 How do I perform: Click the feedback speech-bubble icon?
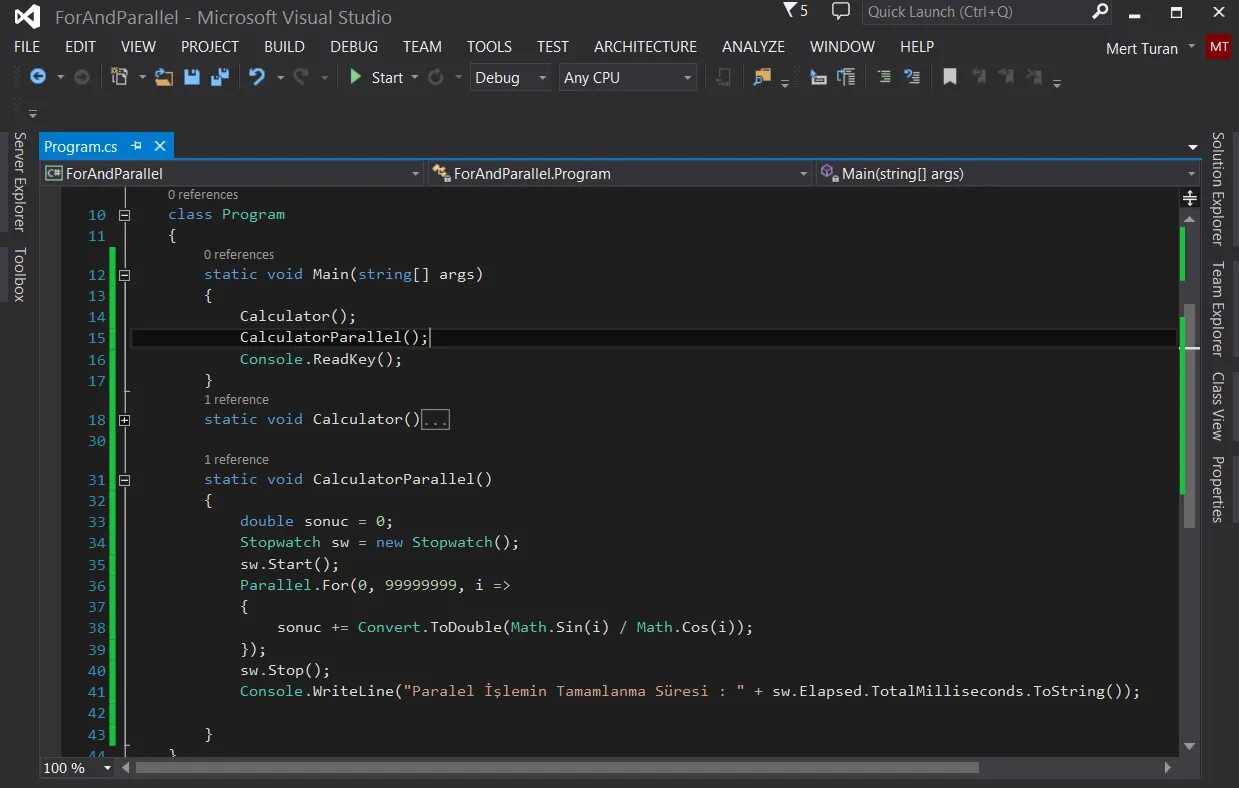(x=841, y=12)
